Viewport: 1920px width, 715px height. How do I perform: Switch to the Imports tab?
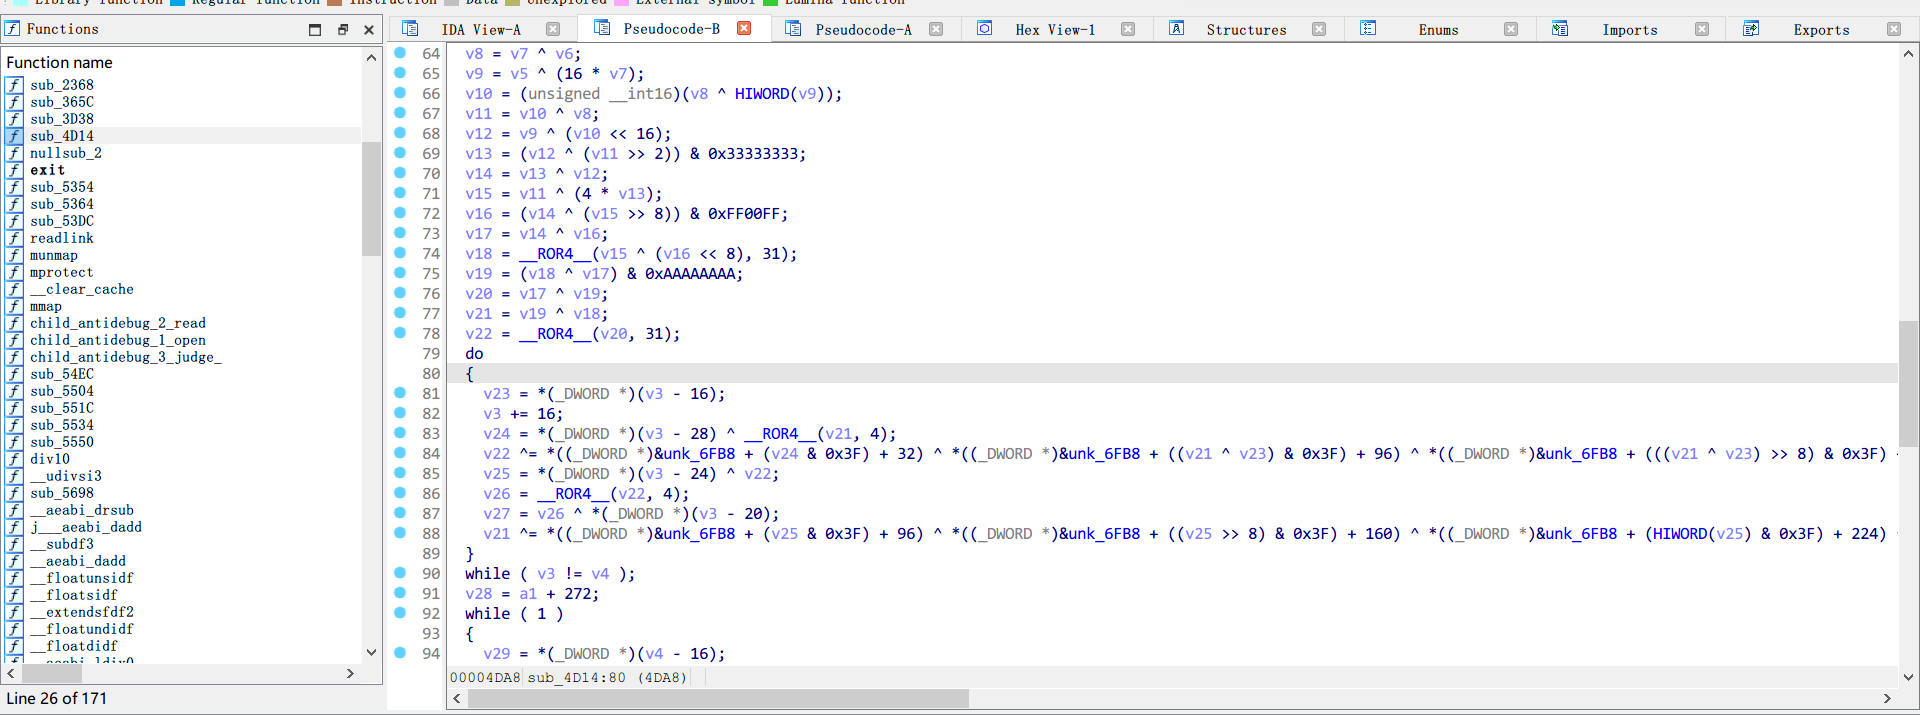pyautogui.click(x=1629, y=29)
